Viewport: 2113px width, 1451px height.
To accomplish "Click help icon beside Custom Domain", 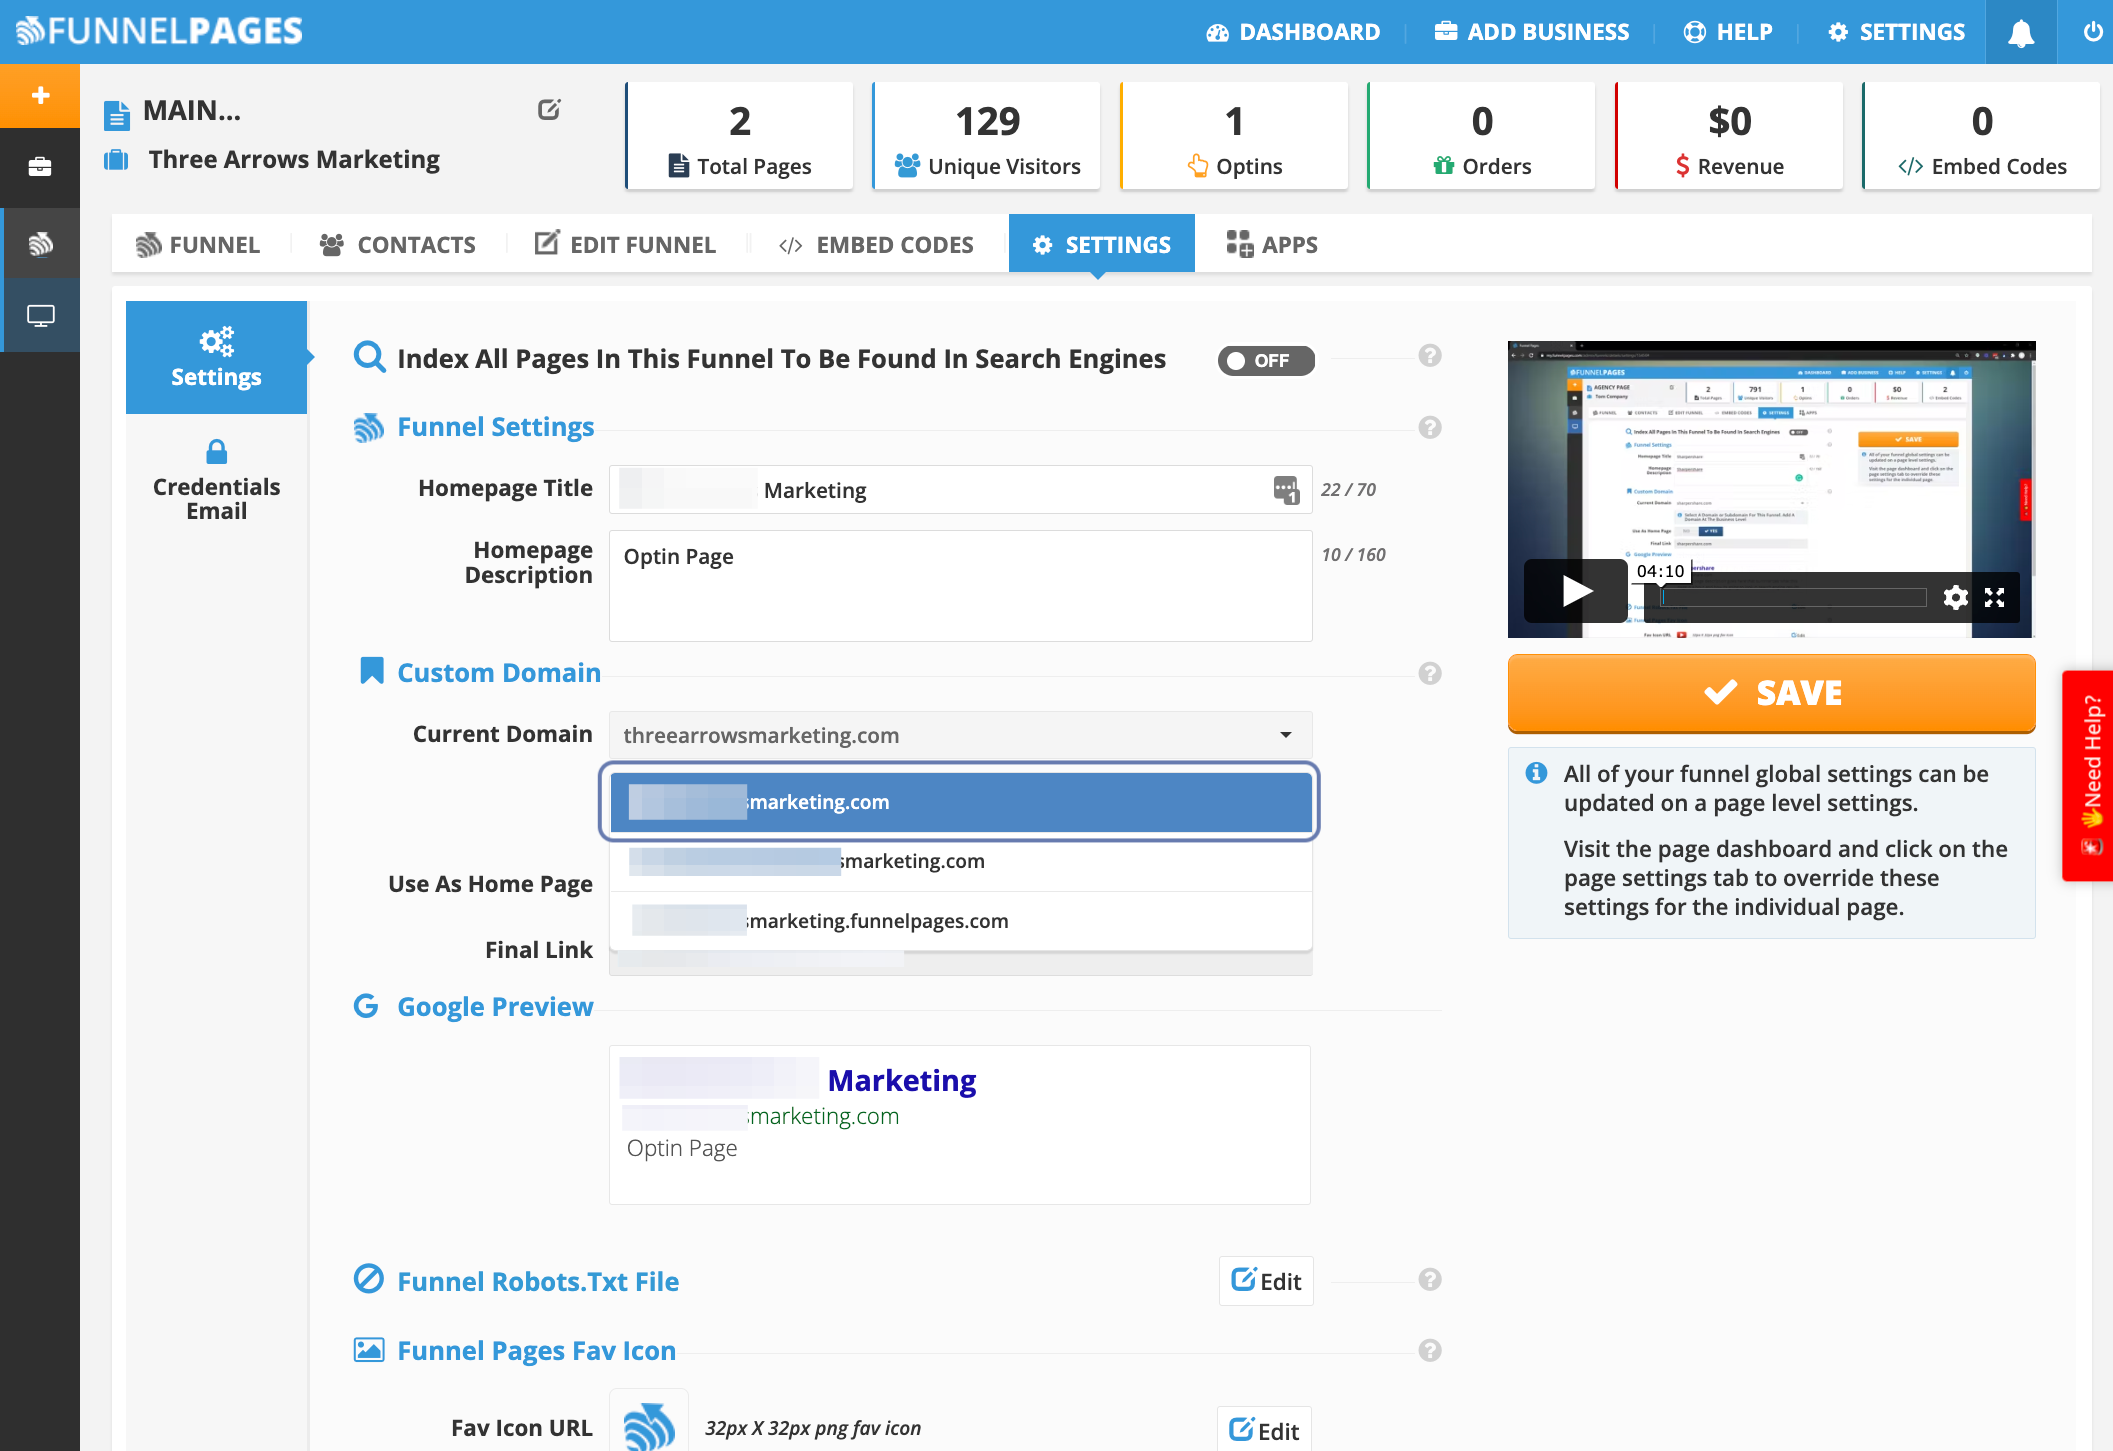I will click(1430, 673).
